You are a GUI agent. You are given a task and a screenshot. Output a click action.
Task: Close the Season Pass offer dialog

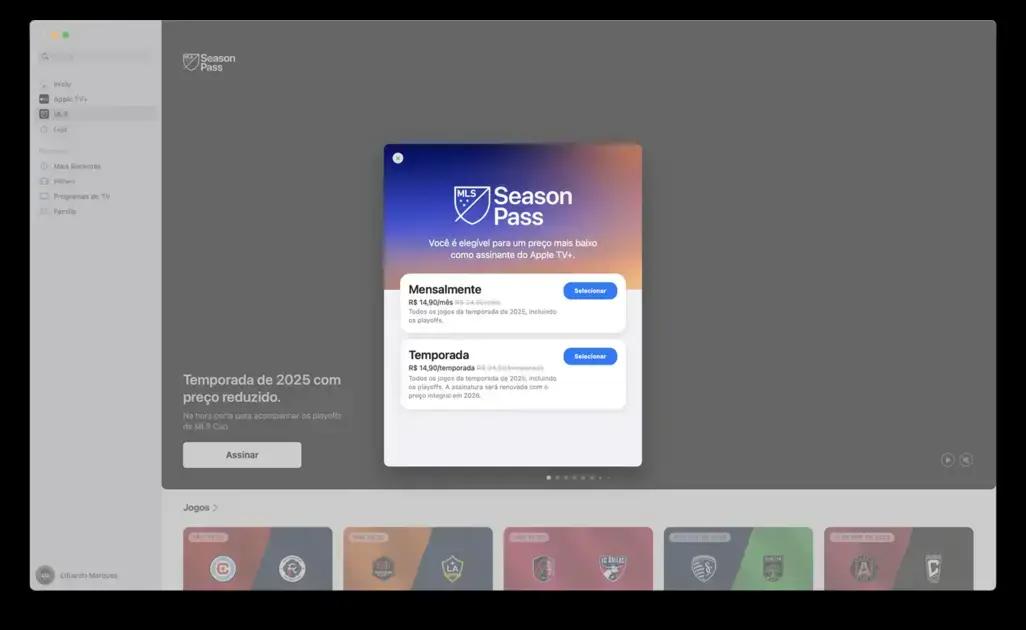pyautogui.click(x=398, y=158)
